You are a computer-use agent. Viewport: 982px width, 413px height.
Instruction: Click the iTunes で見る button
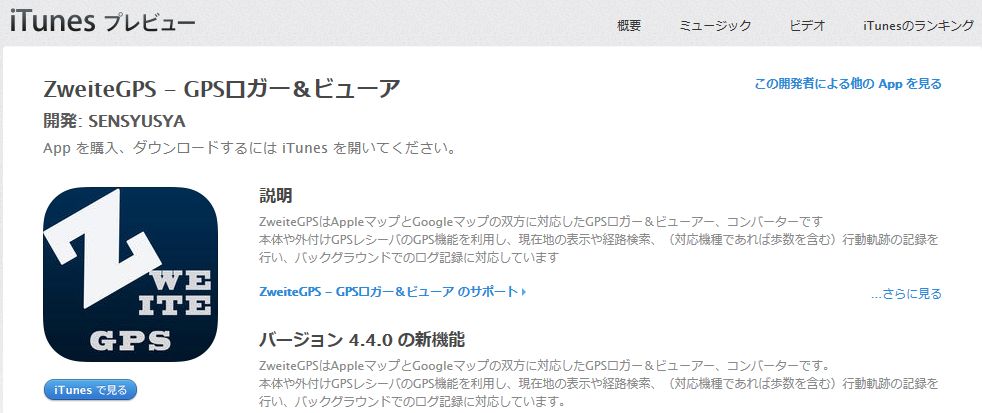90,390
